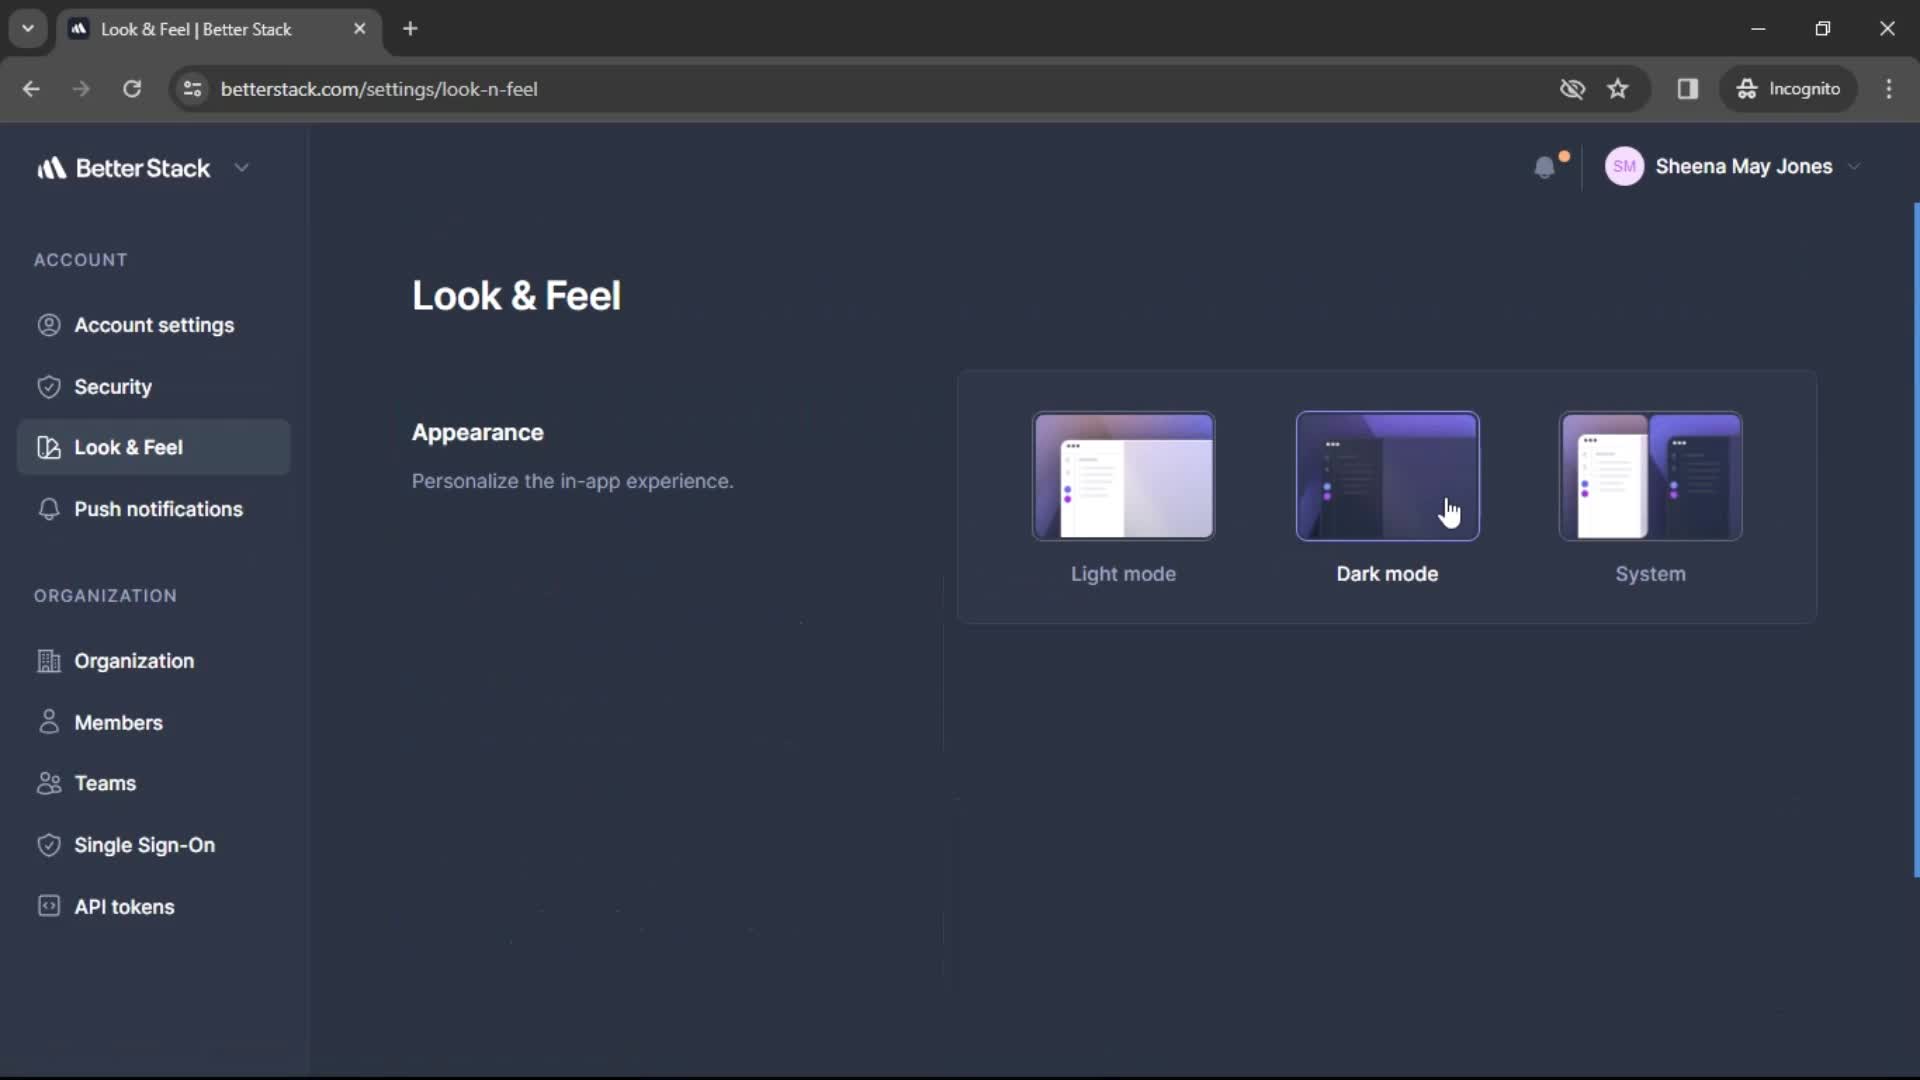Navigate to Security settings
The height and width of the screenshot is (1080, 1920).
pyautogui.click(x=113, y=386)
